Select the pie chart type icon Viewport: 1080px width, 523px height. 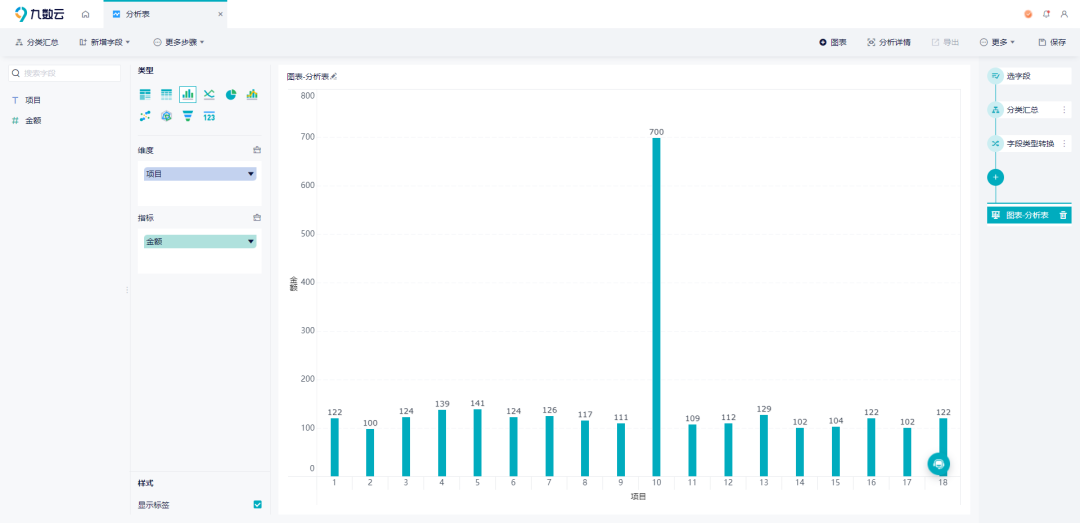(230, 94)
